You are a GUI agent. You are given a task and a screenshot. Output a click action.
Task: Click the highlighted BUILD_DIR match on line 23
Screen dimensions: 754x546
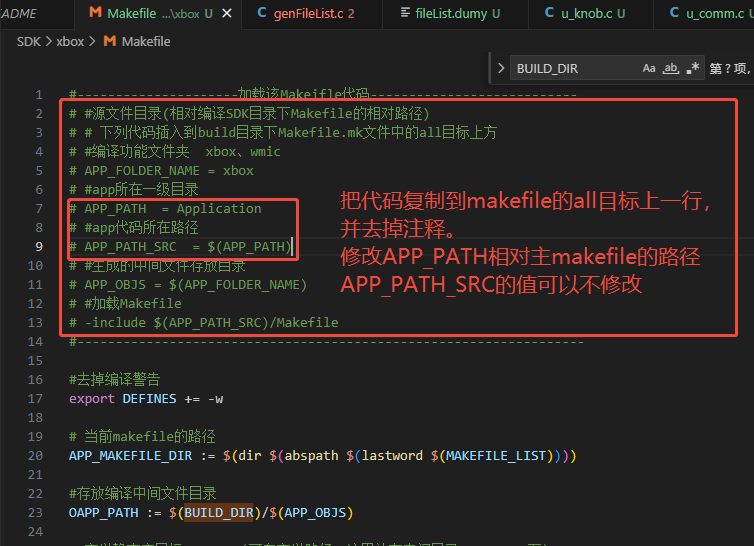pos(219,513)
